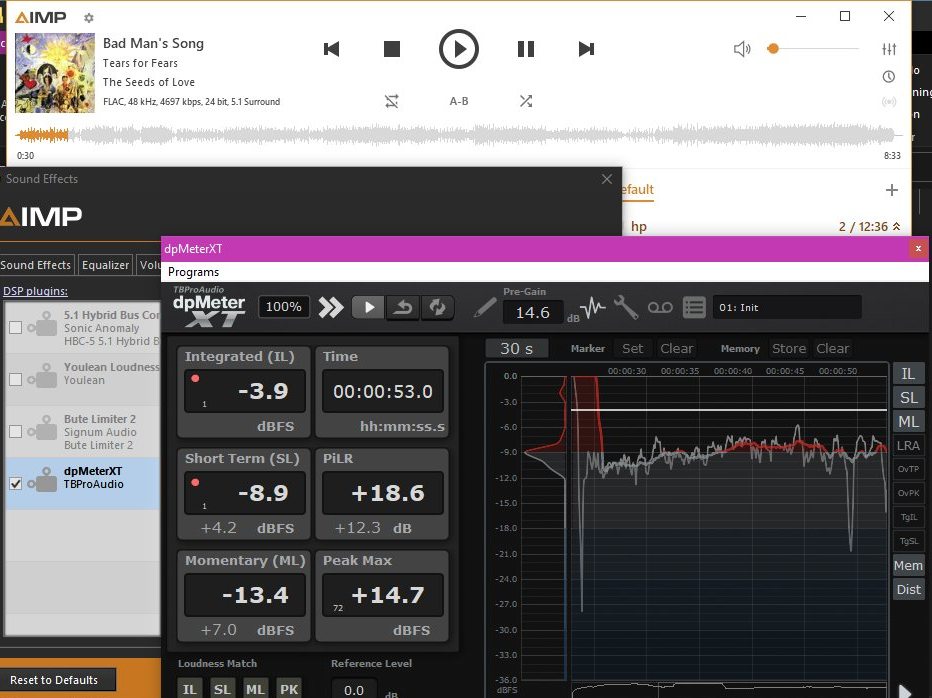Collapse the hp playlist group chevron
The height and width of the screenshot is (698, 932).
coord(896,227)
